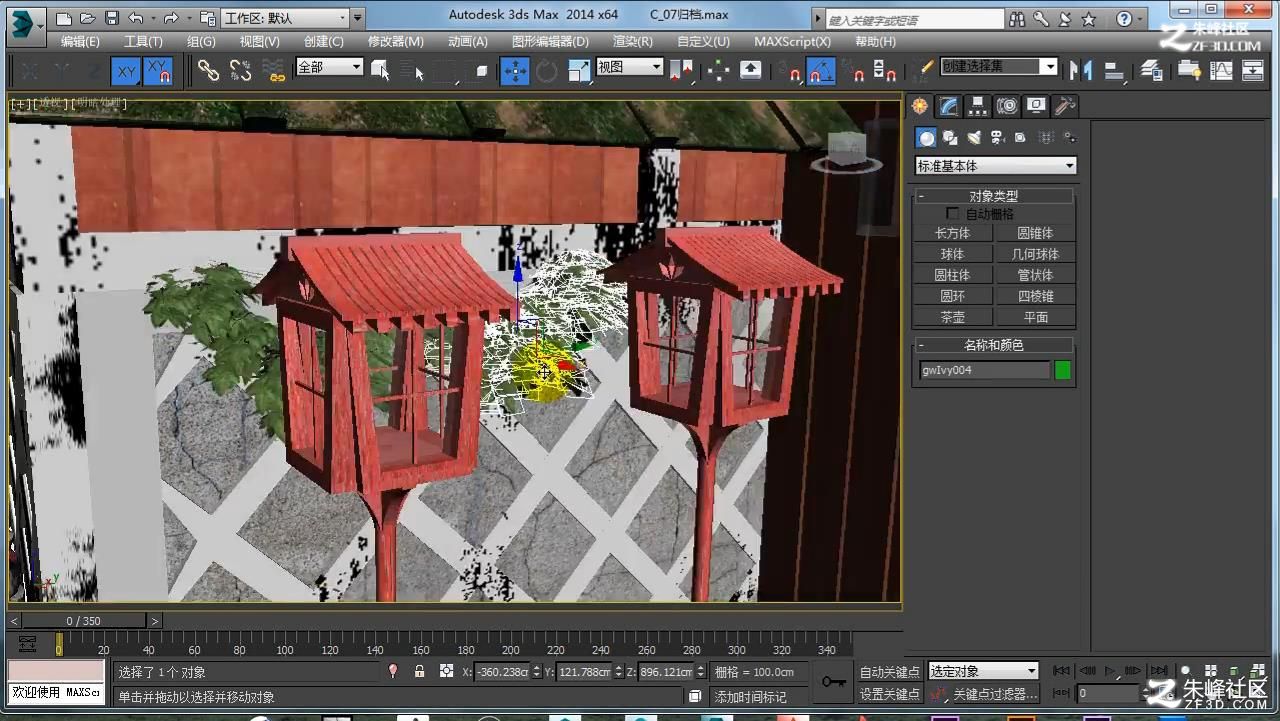Image resolution: width=1280 pixels, height=721 pixels.
Task: Open the MAXScript(X) menu
Action: (793, 41)
